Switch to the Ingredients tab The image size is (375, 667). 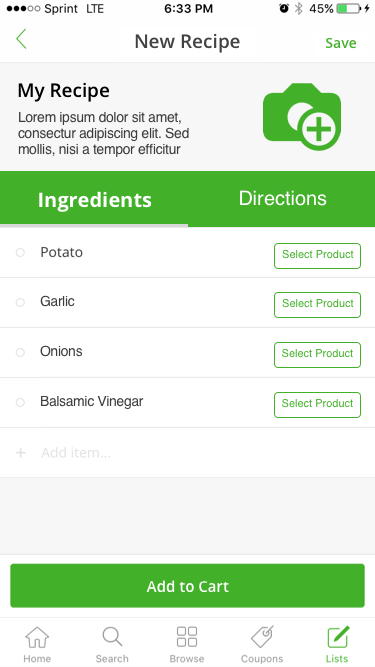point(94,200)
